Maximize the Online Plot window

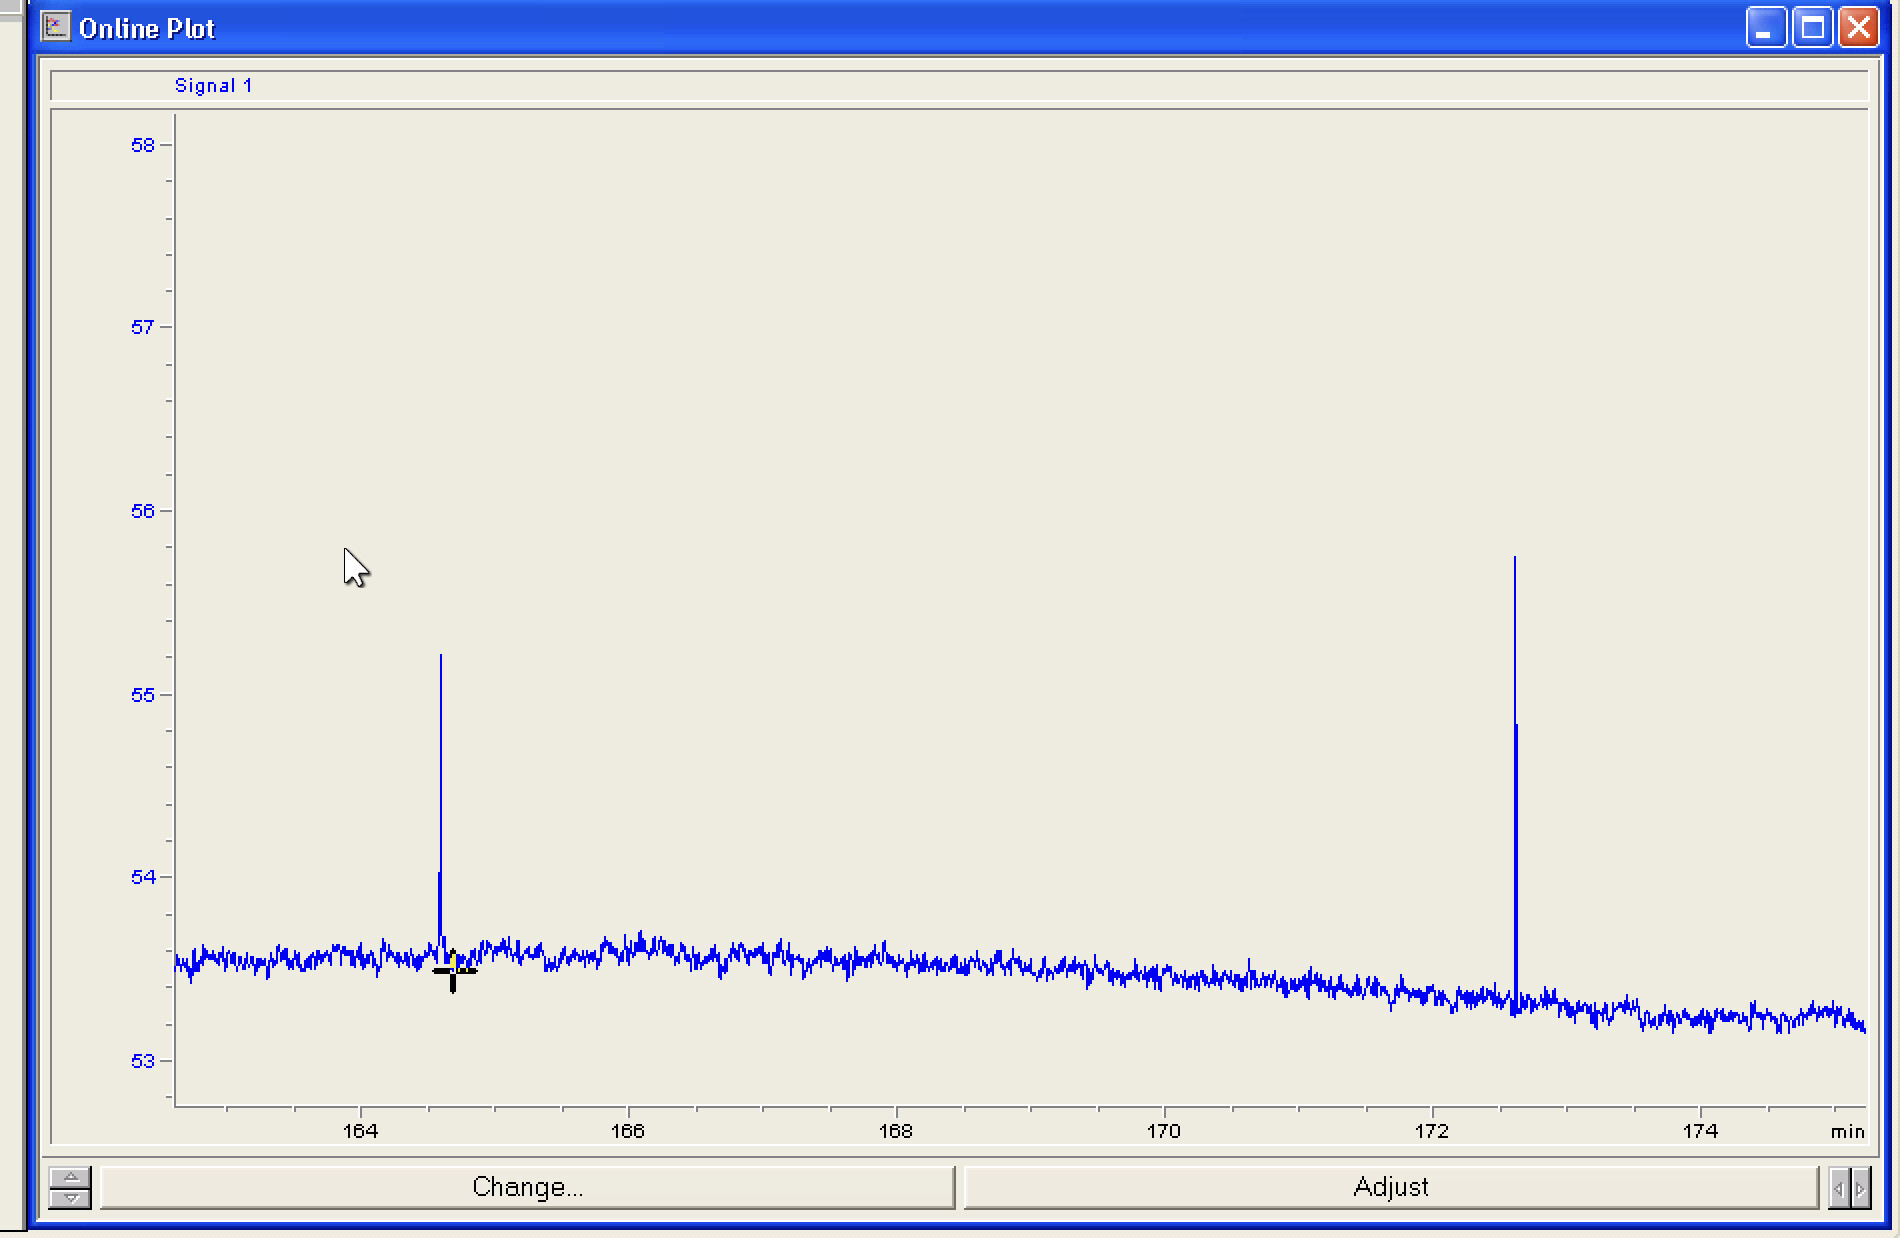point(1812,27)
